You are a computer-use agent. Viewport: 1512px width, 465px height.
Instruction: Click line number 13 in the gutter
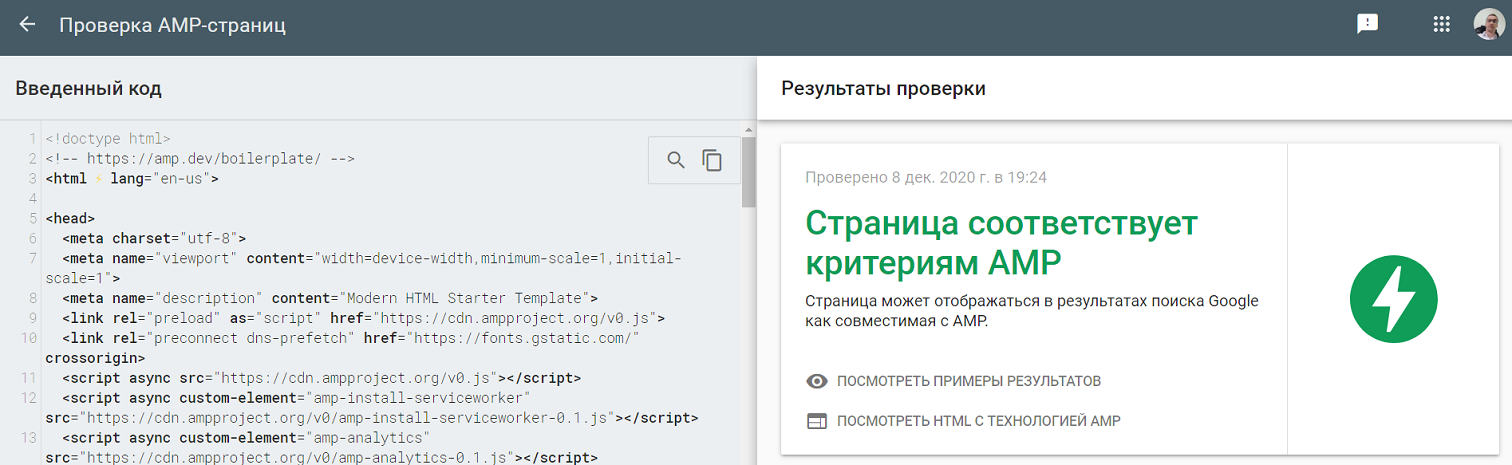pos(29,438)
